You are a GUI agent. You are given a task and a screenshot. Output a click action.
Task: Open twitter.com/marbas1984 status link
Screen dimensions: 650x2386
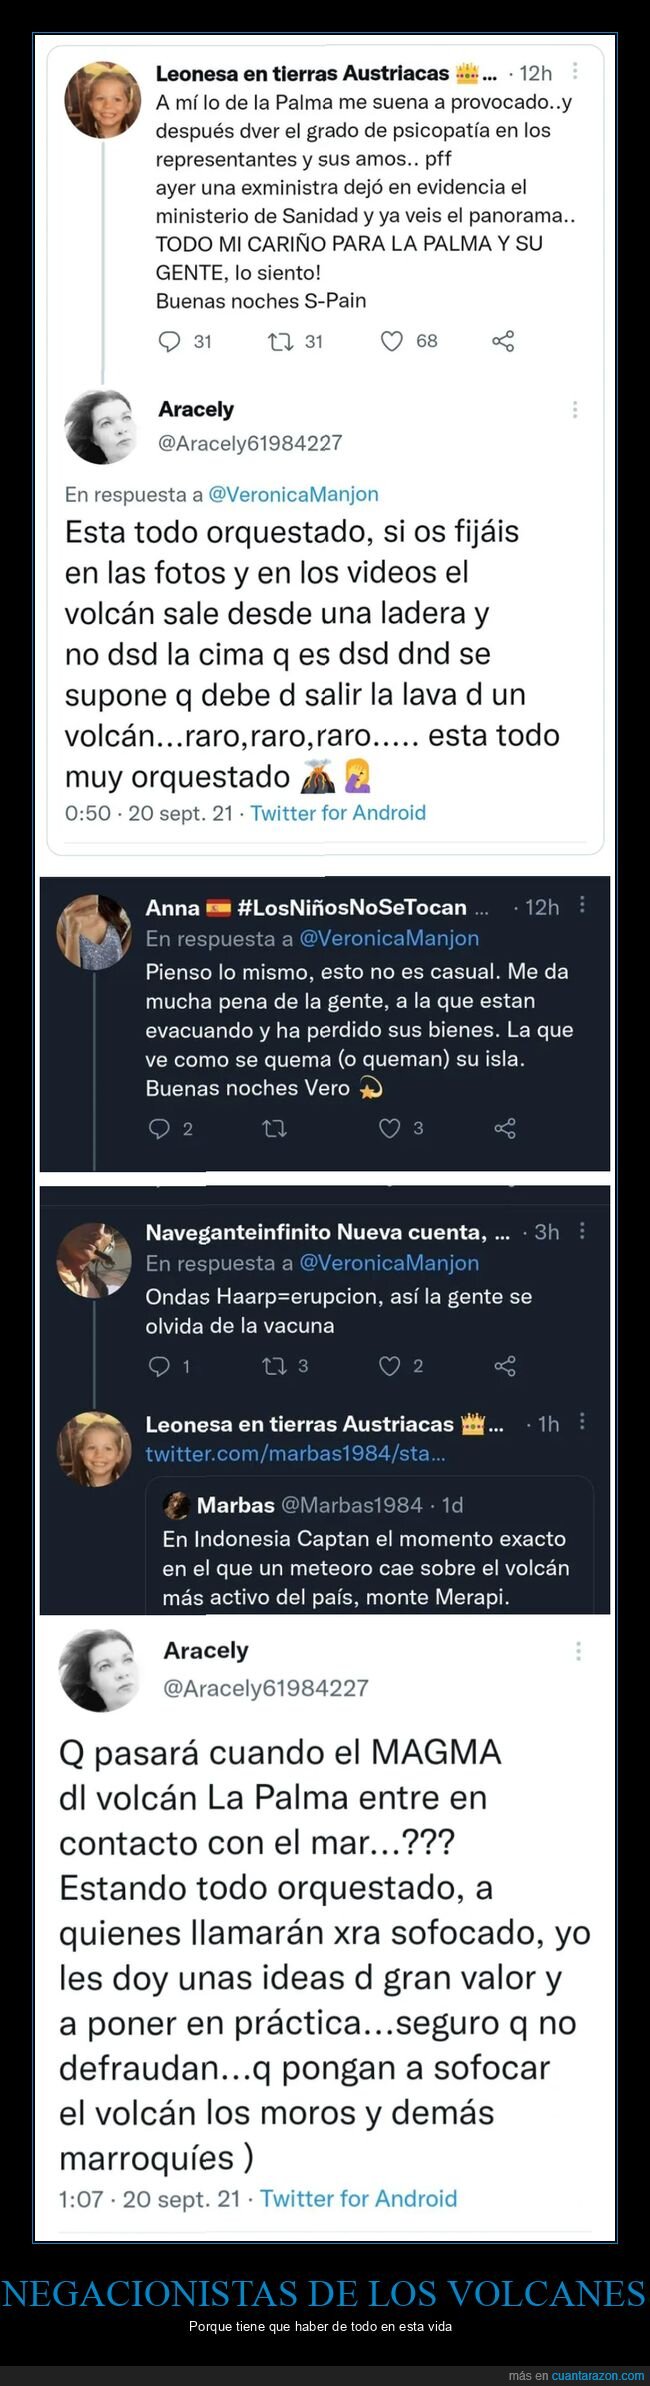coord(295,1454)
